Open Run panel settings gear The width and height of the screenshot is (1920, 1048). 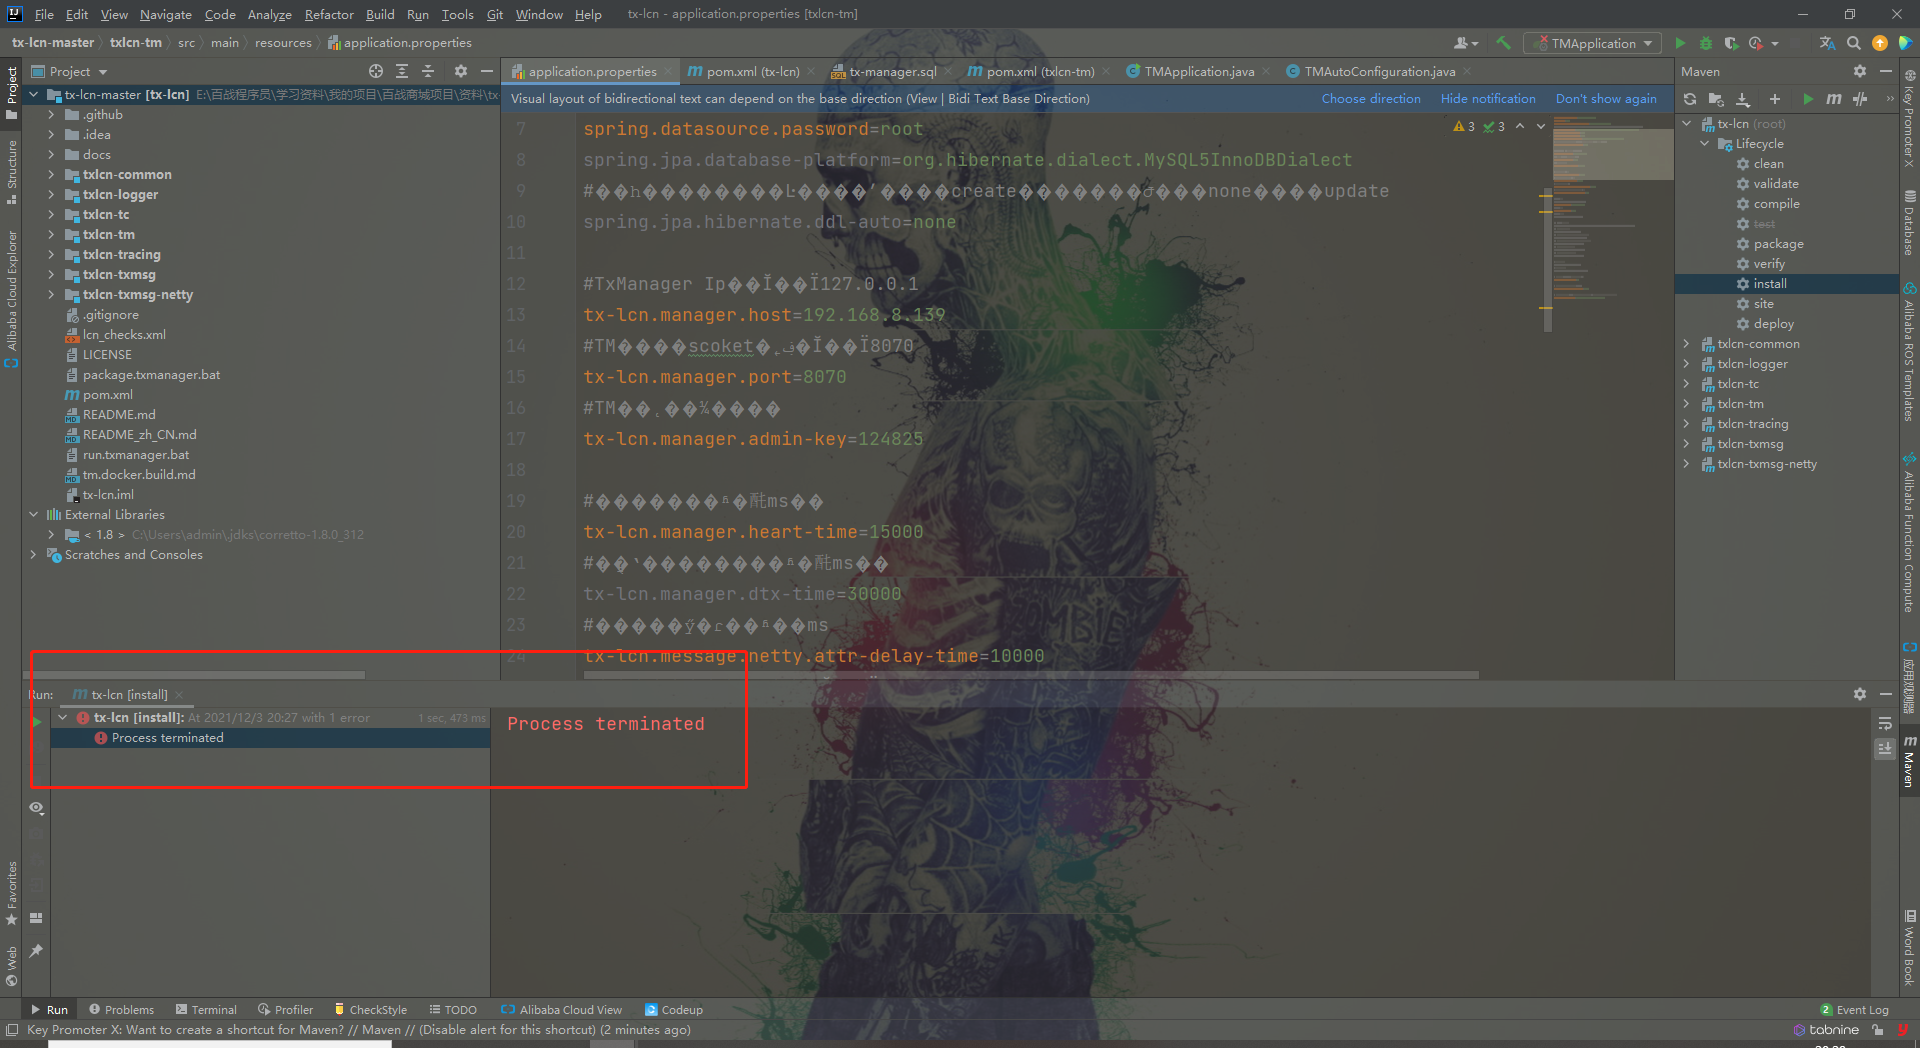pos(1860,694)
